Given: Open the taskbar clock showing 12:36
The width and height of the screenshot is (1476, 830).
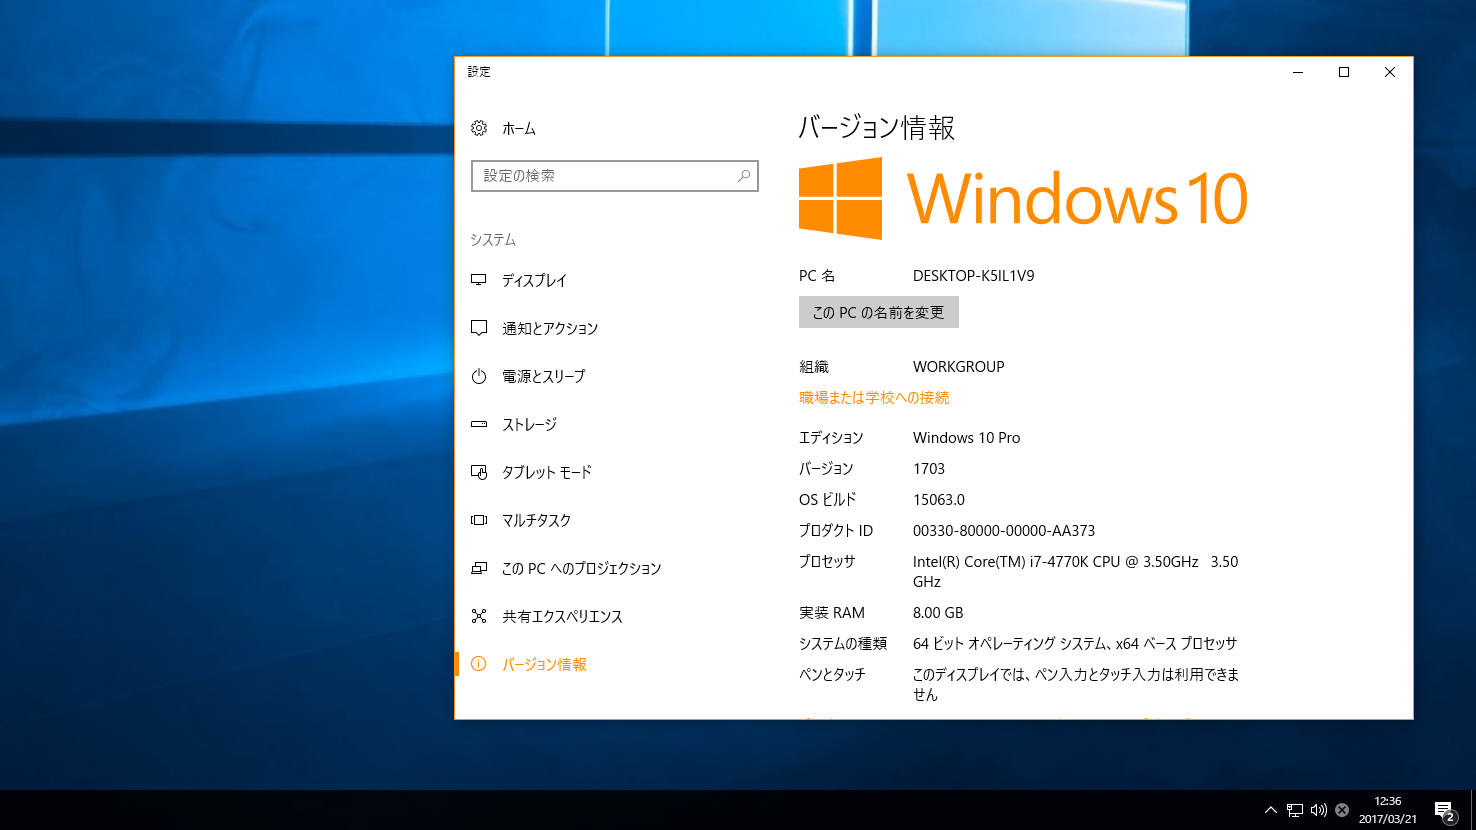Looking at the screenshot, I should tap(1388, 810).
